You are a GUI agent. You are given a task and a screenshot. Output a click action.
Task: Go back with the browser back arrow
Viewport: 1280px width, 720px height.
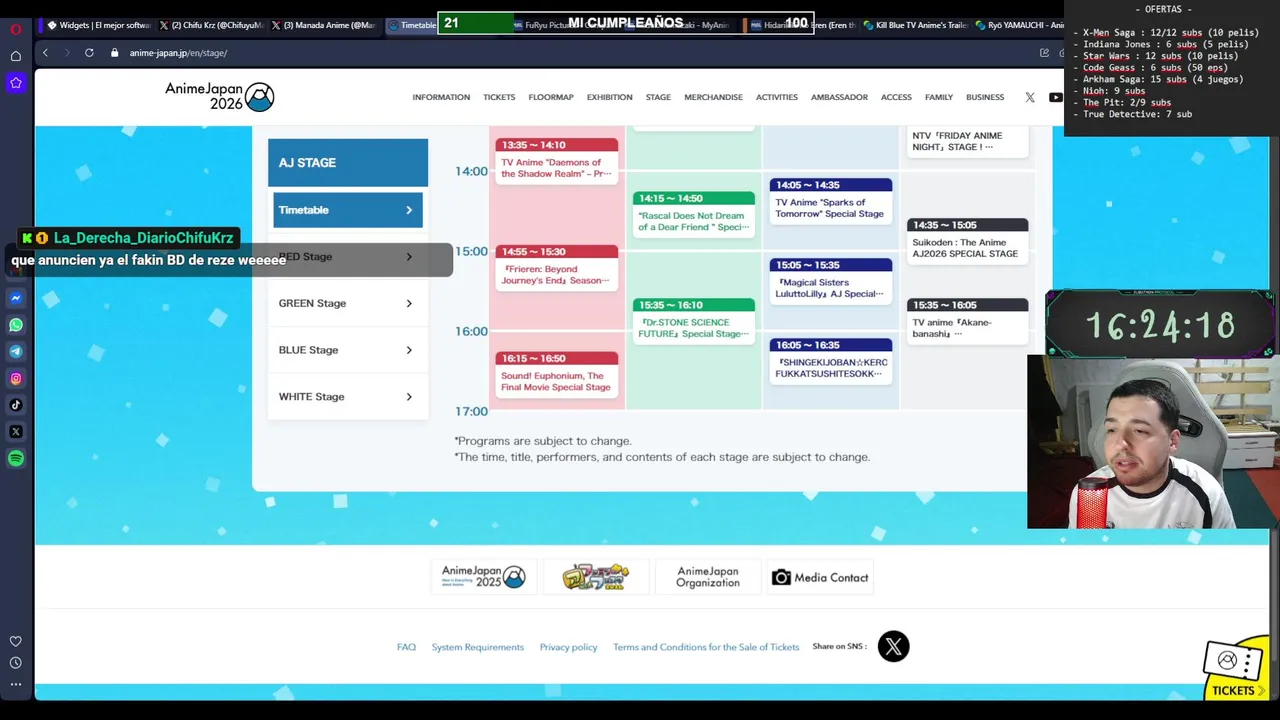click(45, 53)
